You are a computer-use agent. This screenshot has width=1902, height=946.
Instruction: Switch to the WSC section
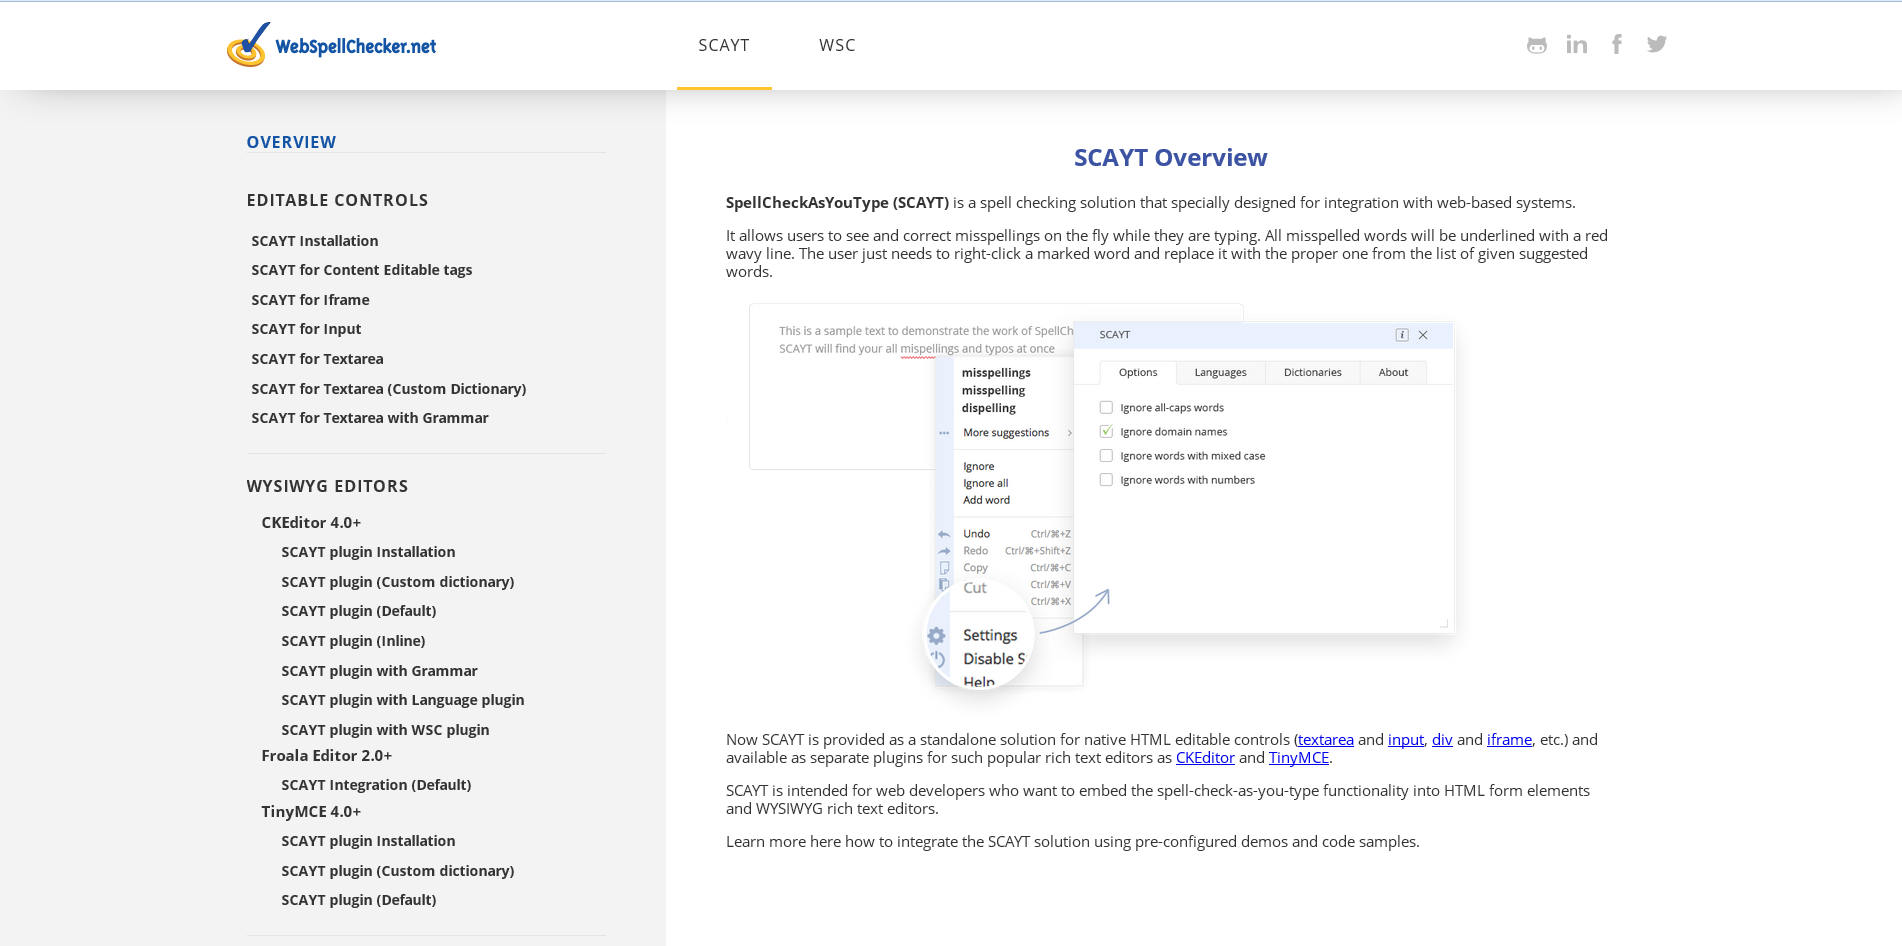pos(837,45)
